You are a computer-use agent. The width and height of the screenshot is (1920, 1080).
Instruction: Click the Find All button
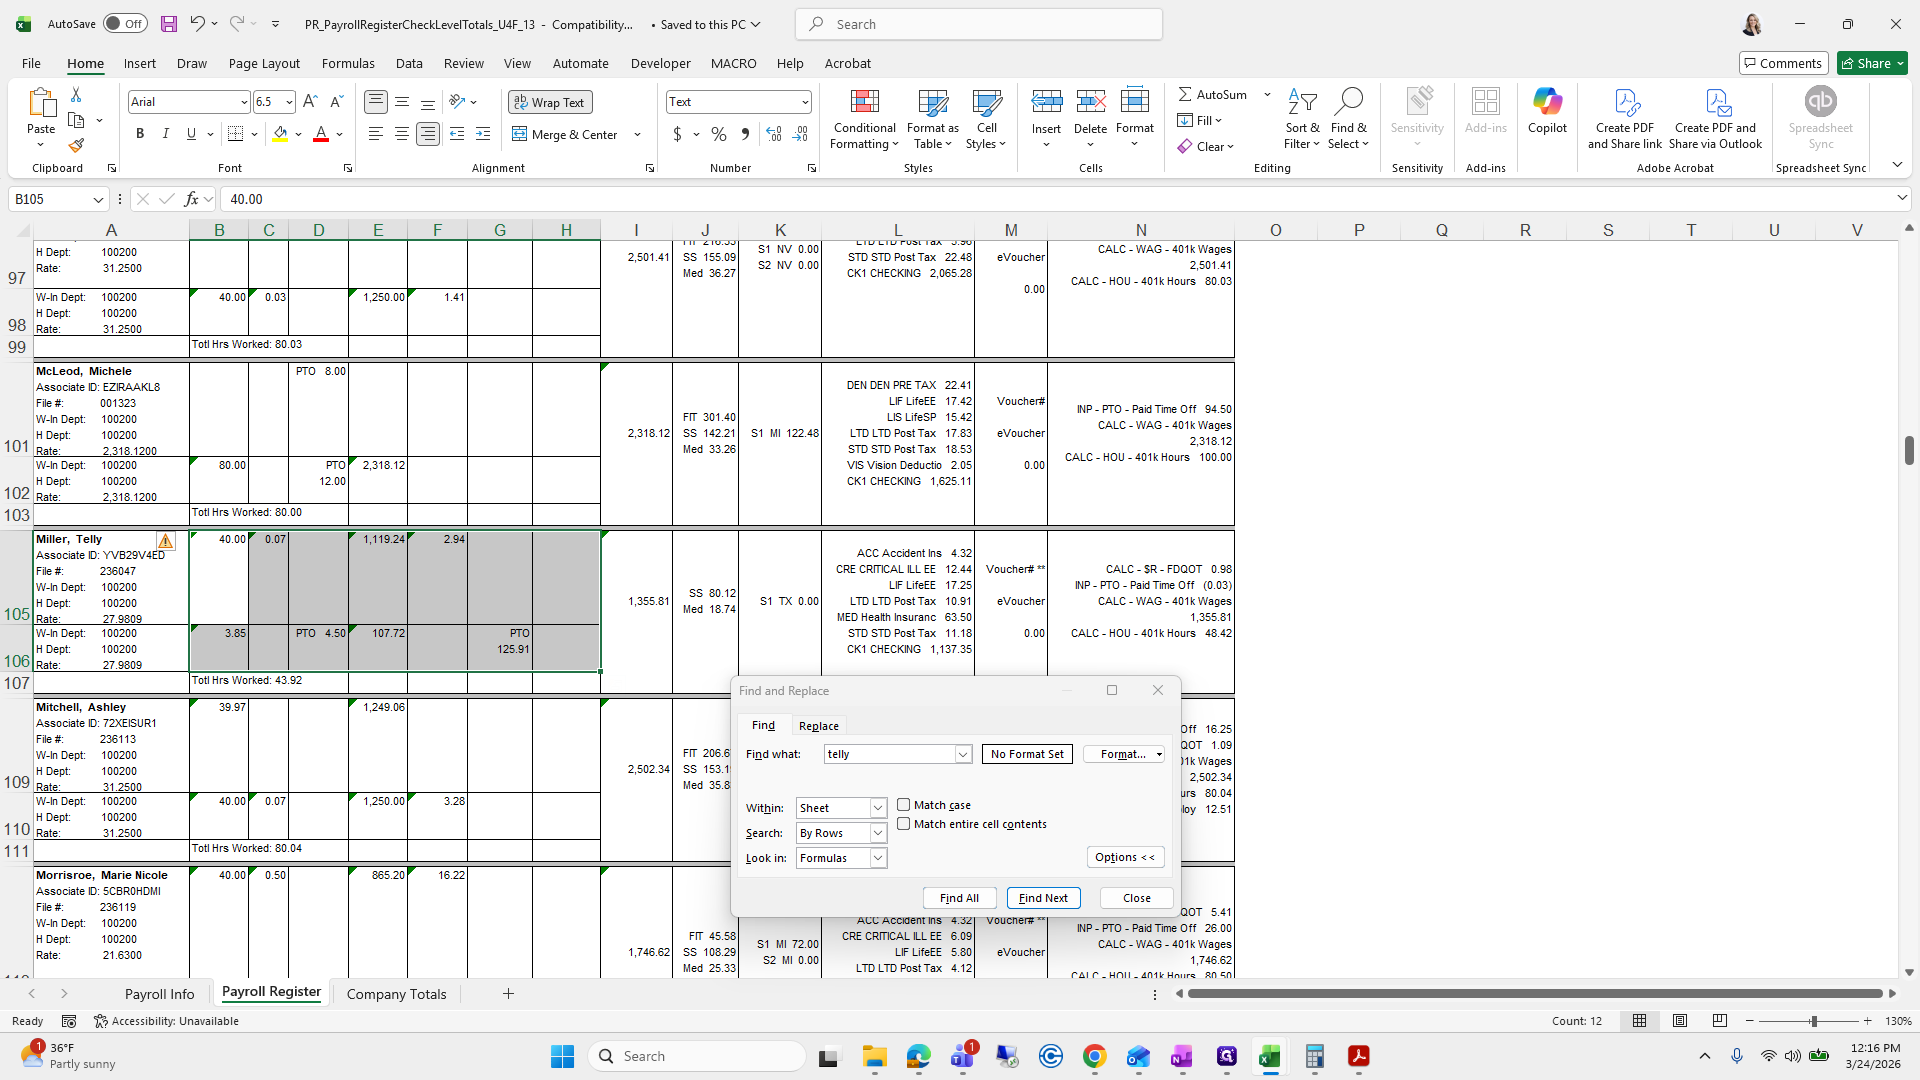959,898
